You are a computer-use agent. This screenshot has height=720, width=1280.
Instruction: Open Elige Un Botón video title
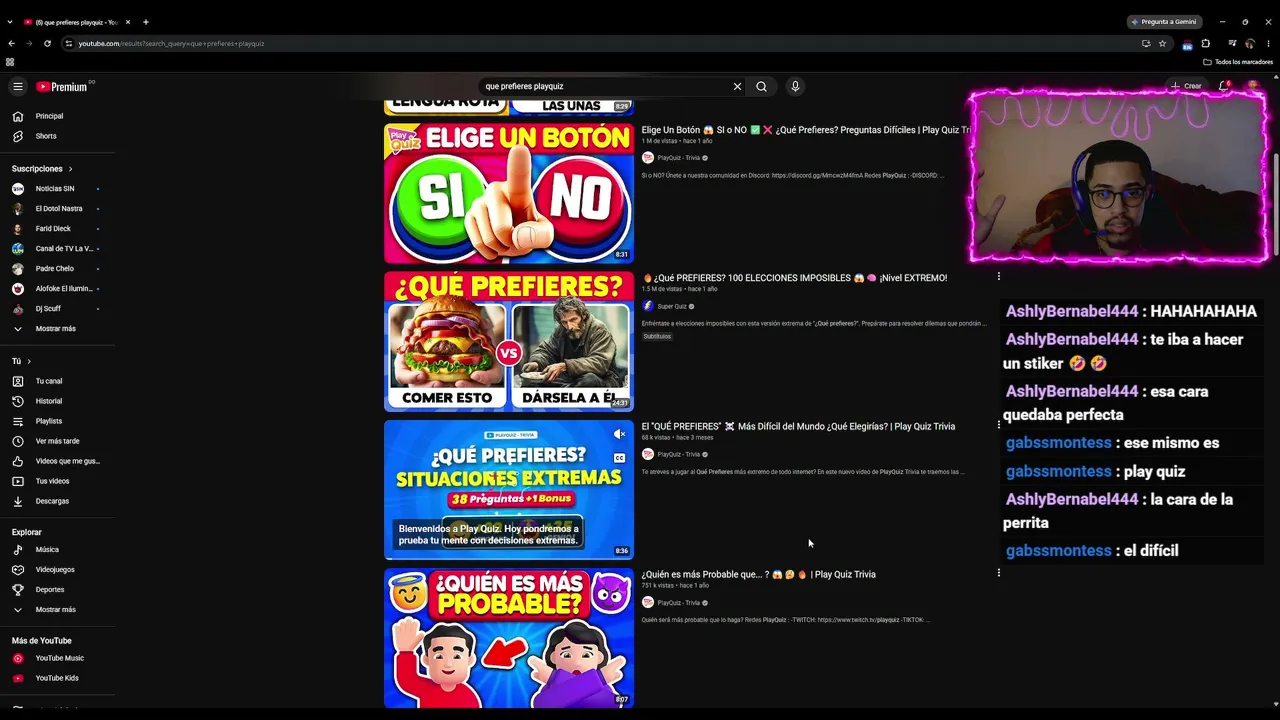coord(807,130)
